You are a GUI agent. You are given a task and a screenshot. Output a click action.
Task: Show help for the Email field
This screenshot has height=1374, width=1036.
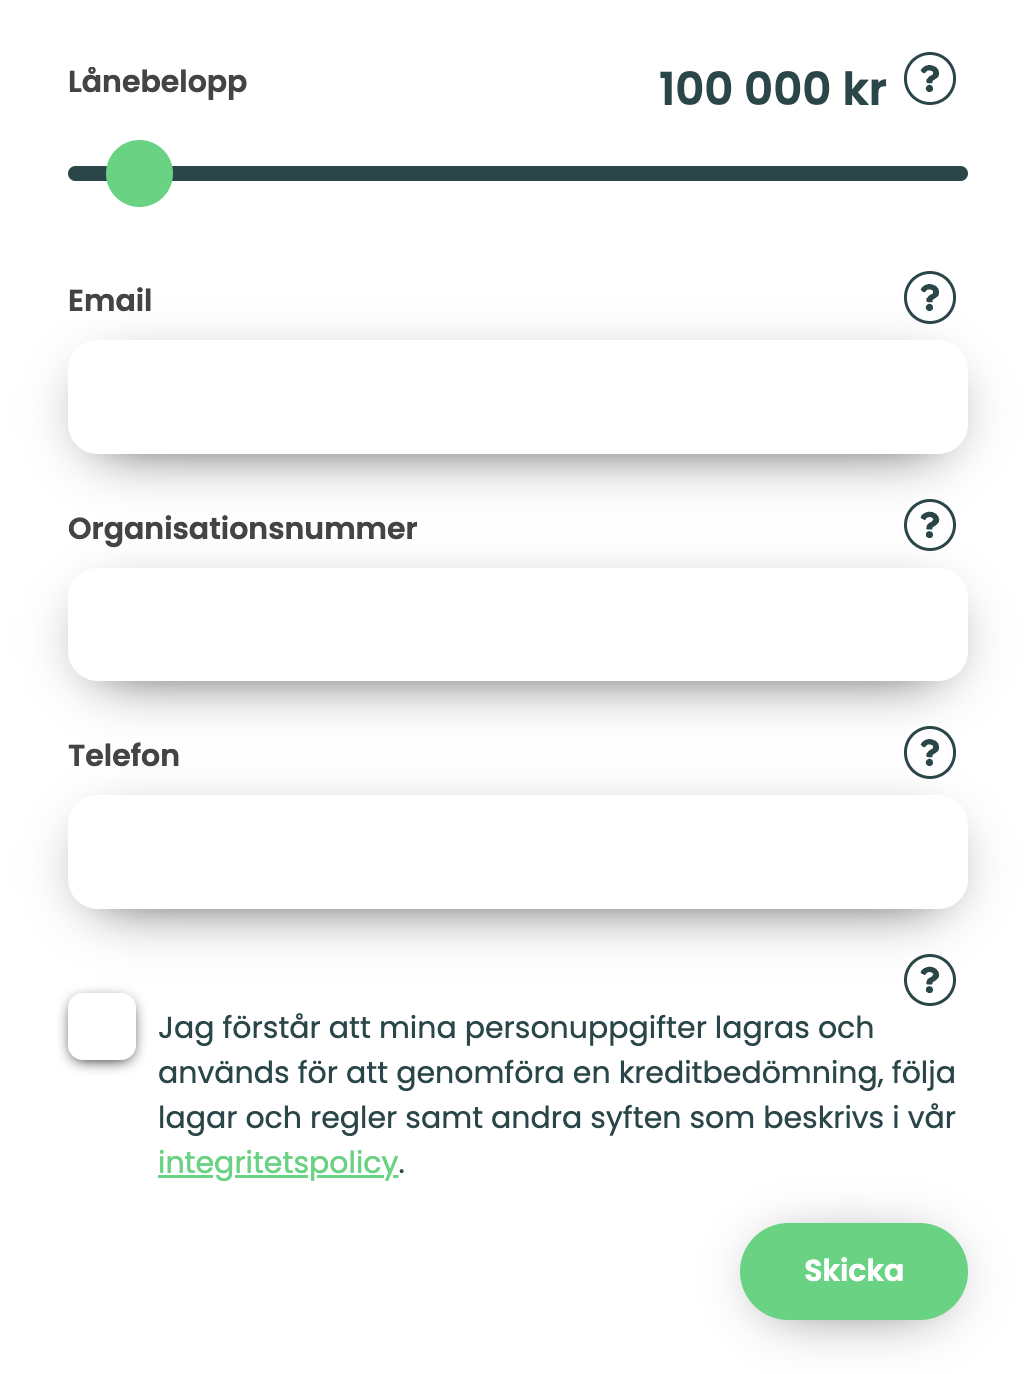(x=930, y=298)
